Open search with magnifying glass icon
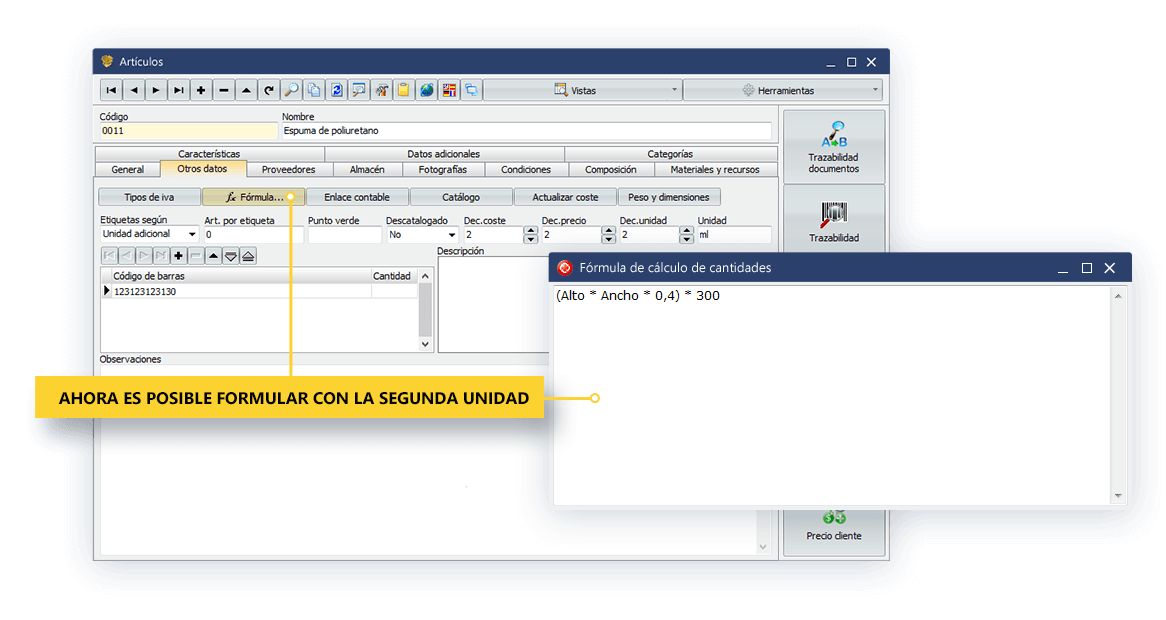 [291, 90]
